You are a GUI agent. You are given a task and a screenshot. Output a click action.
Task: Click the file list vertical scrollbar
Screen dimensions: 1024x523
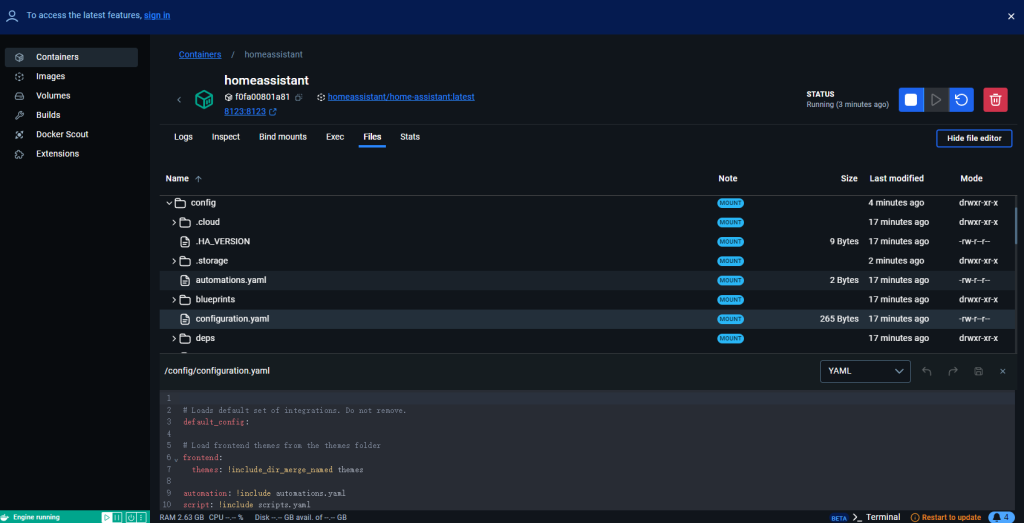pyautogui.click(x=1015, y=225)
